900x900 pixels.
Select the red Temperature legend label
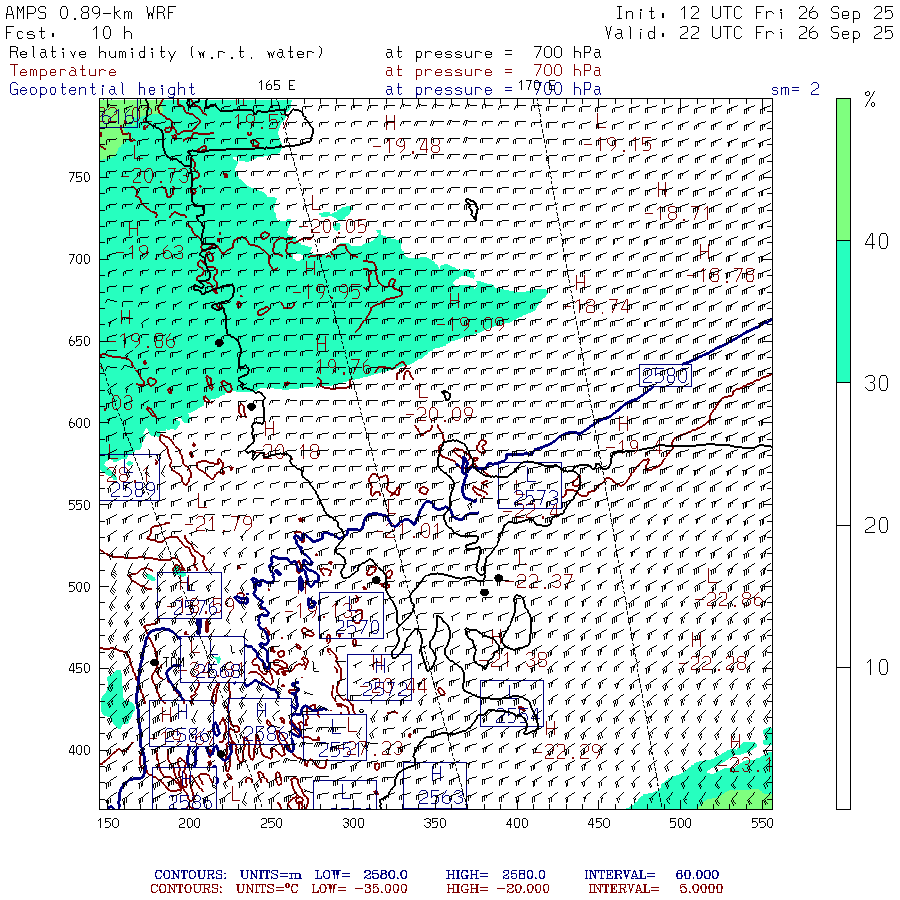pyautogui.click(x=63, y=71)
